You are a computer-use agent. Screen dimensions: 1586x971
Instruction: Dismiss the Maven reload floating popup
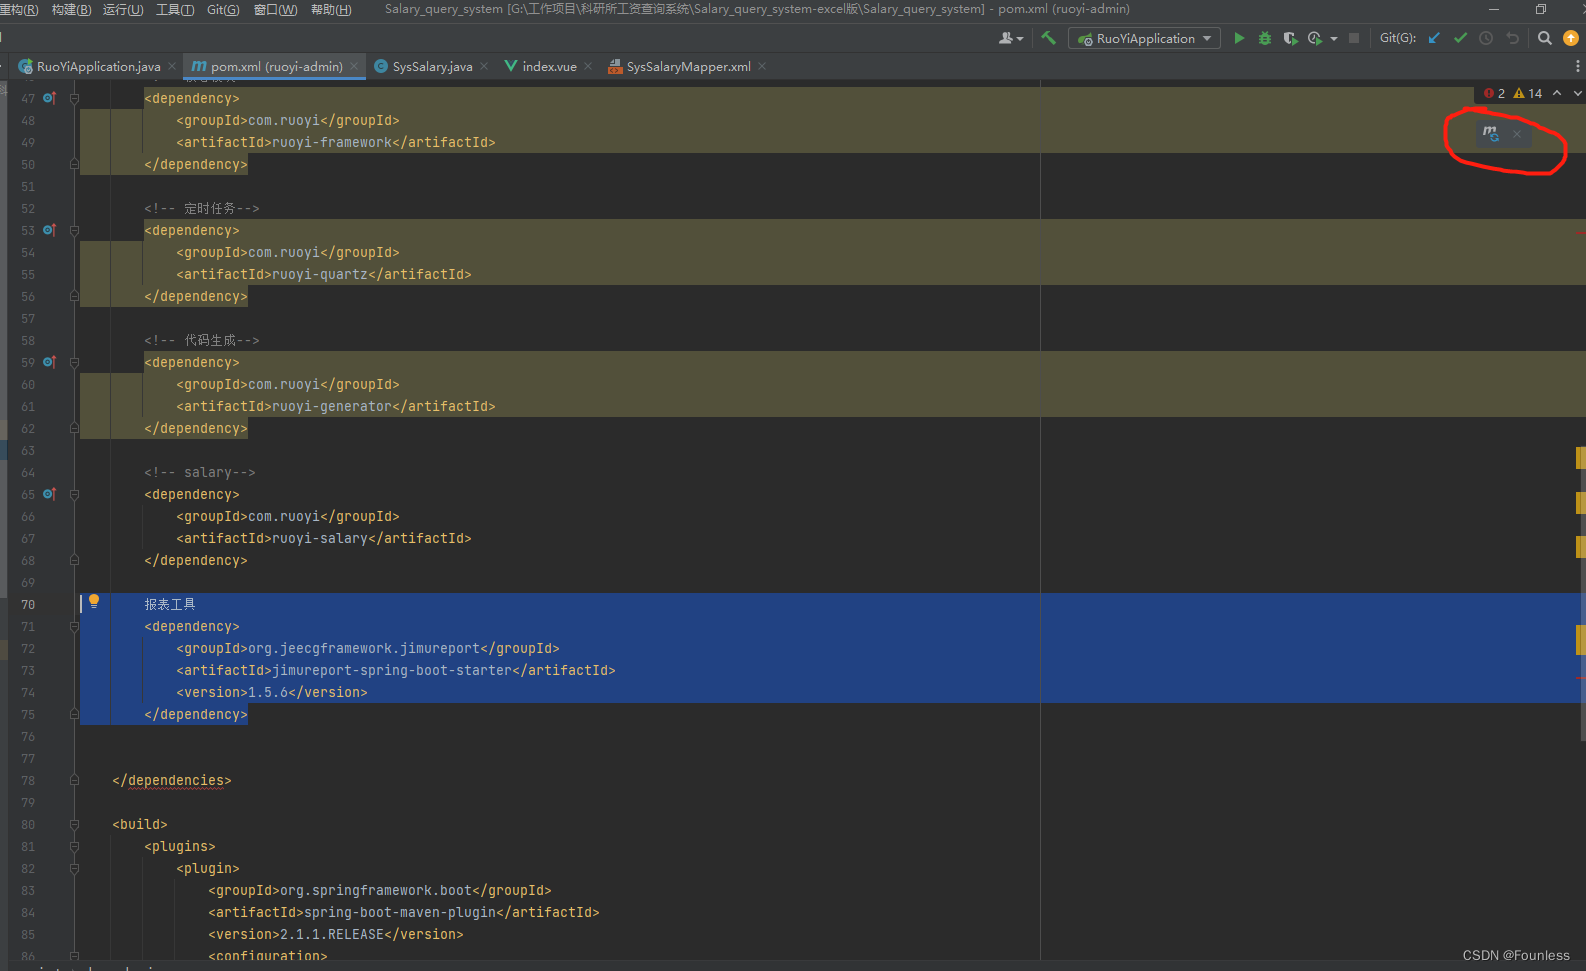click(x=1517, y=134)
